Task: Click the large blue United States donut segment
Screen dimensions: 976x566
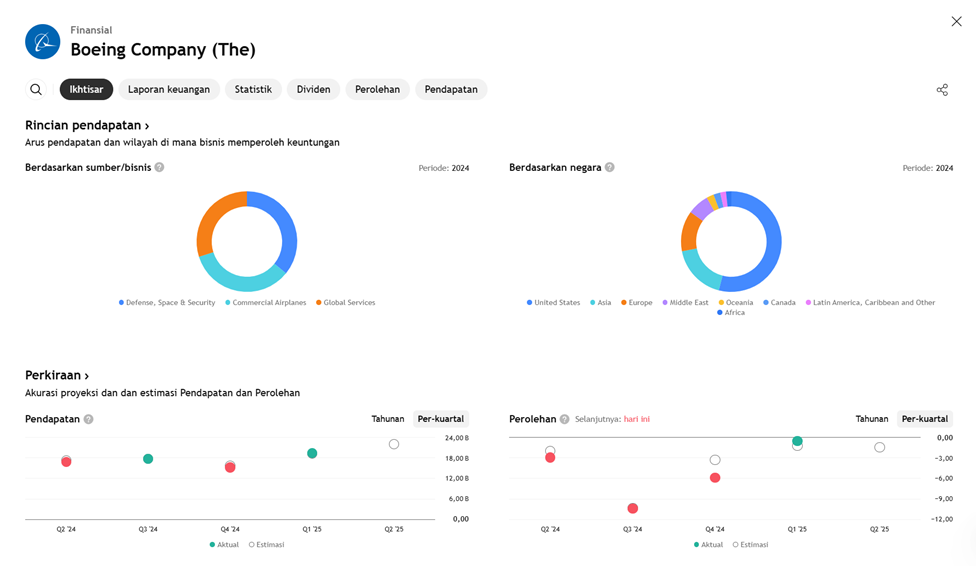Action: tap(772, 249)
